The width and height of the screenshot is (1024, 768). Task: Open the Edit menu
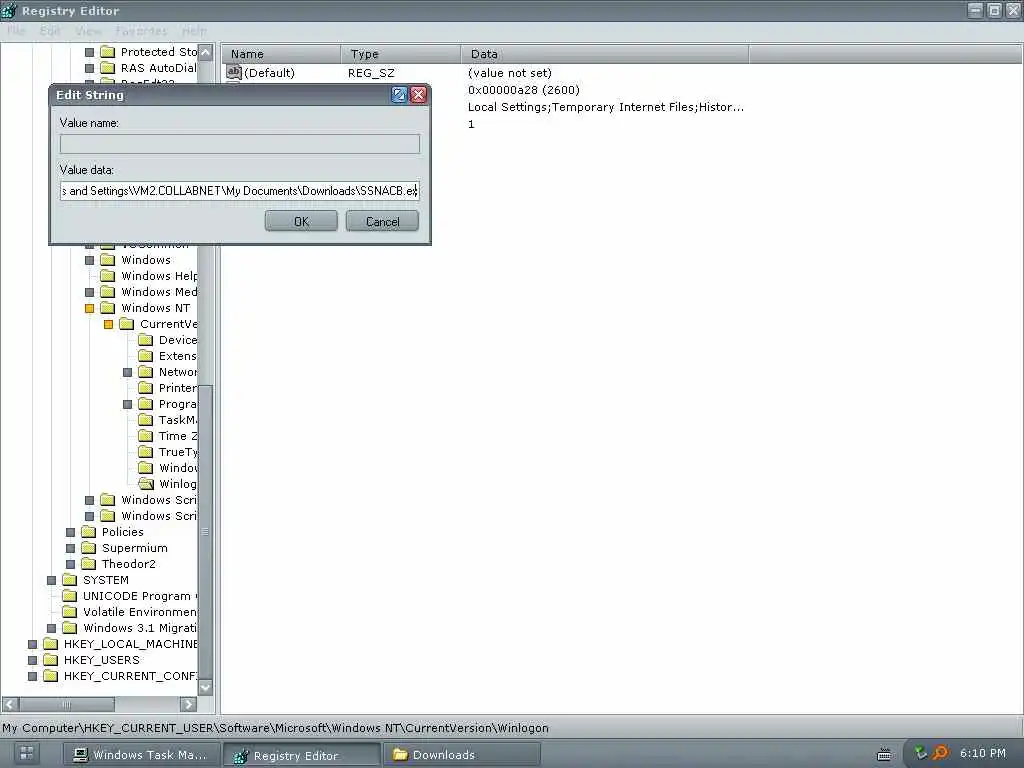[x=50, y=31]
